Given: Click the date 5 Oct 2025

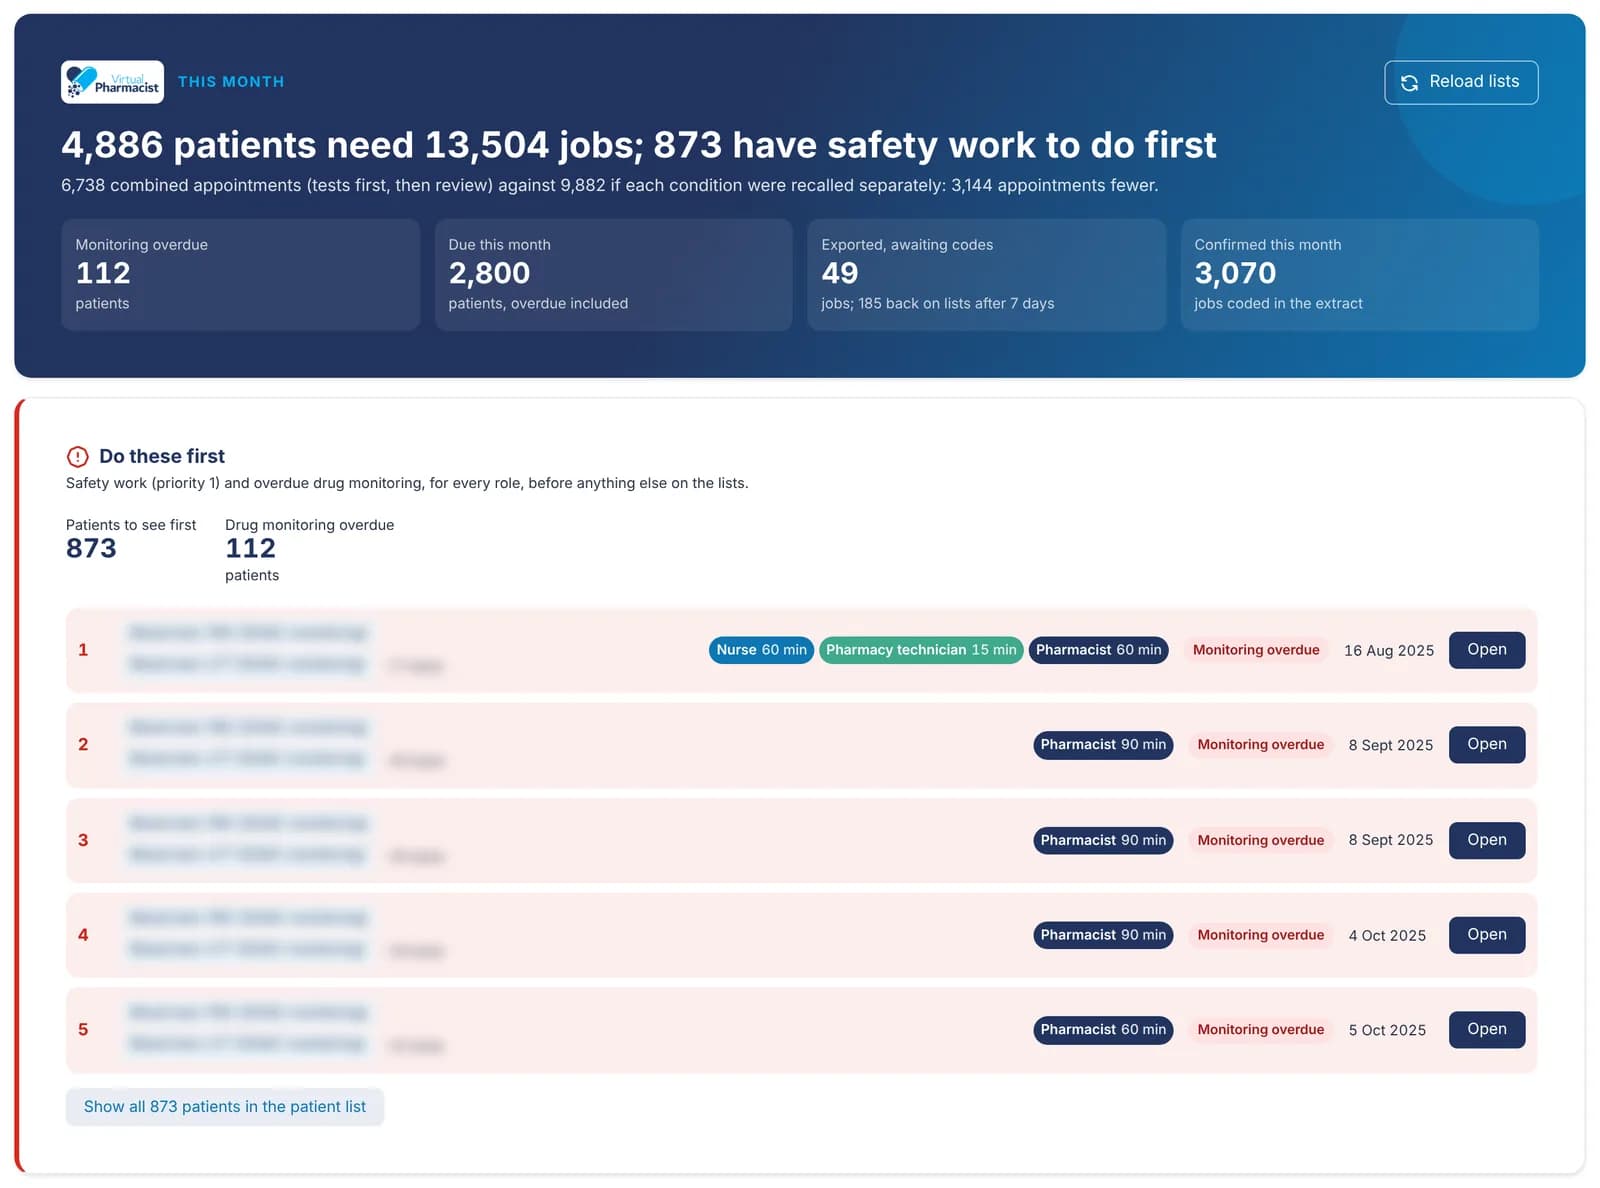Looking at the screenshot, I should 1387,1031.
